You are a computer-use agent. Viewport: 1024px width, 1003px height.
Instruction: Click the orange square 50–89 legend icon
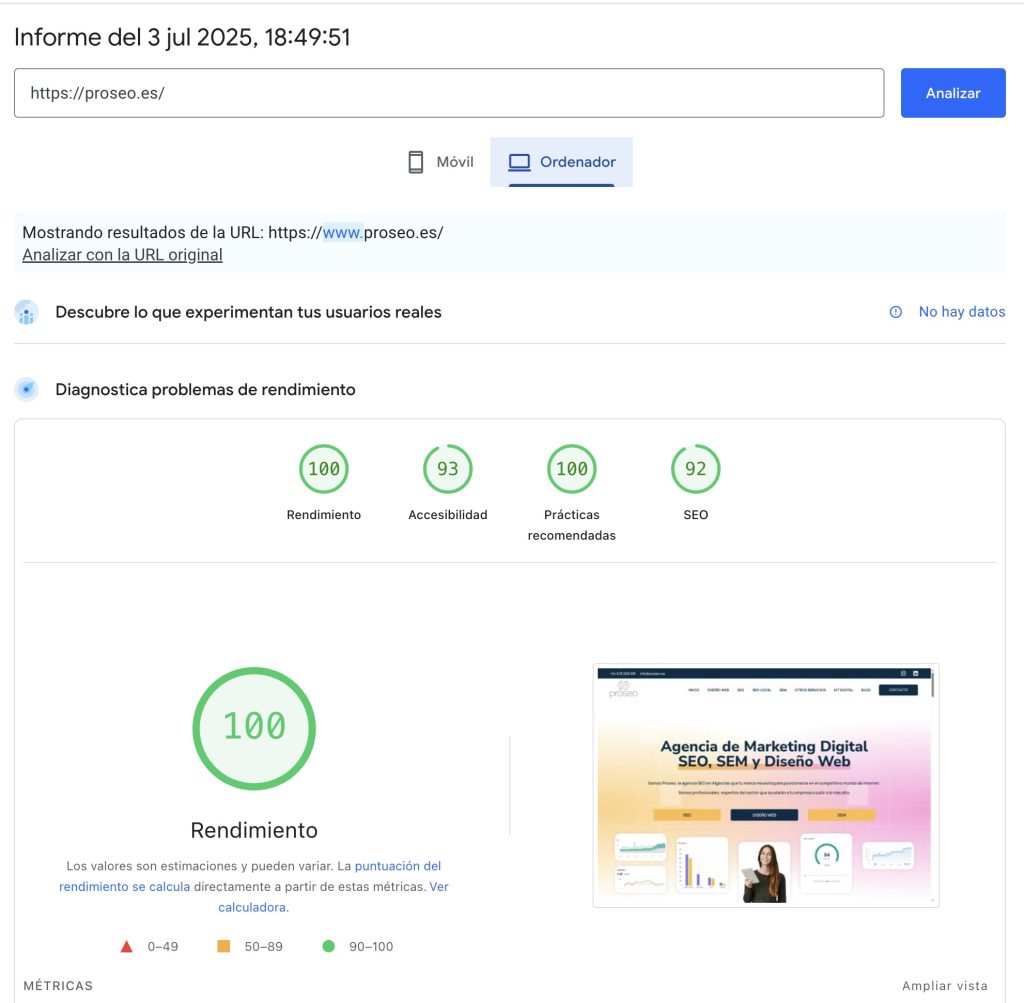[x=224, y=946]
